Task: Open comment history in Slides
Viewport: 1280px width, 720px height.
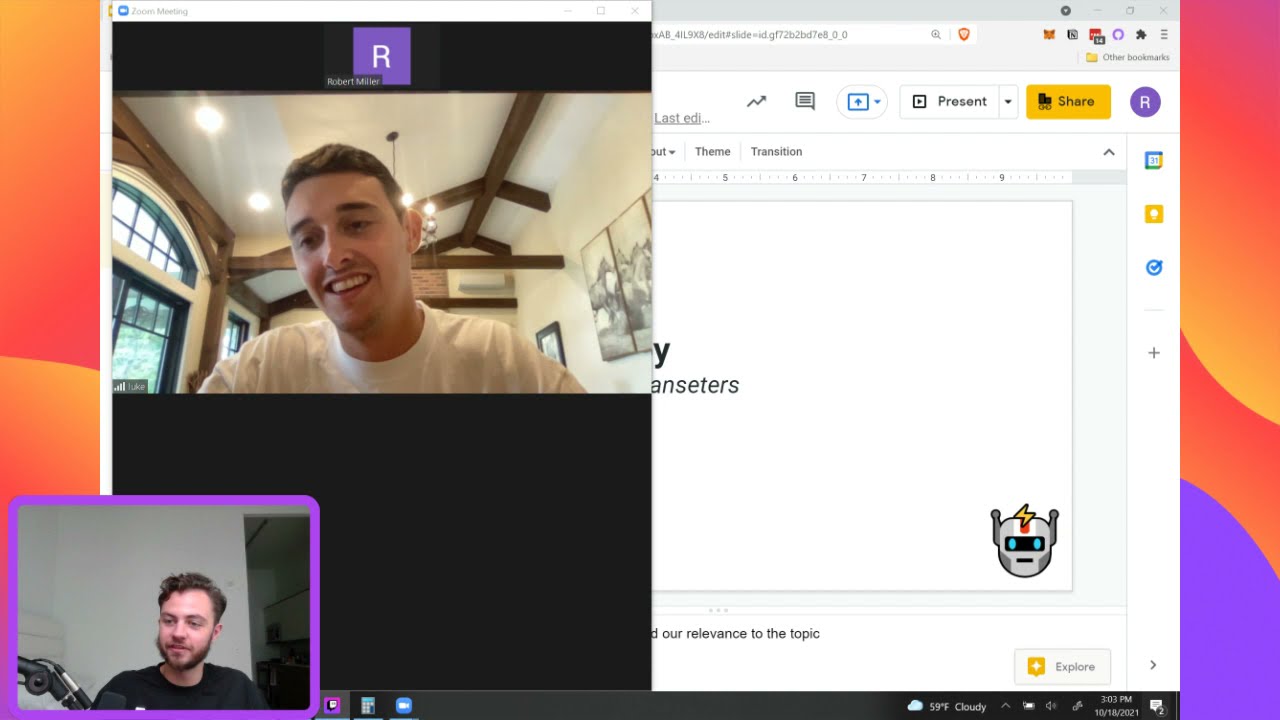Action: pyautogui.click(x=805, y=101)
